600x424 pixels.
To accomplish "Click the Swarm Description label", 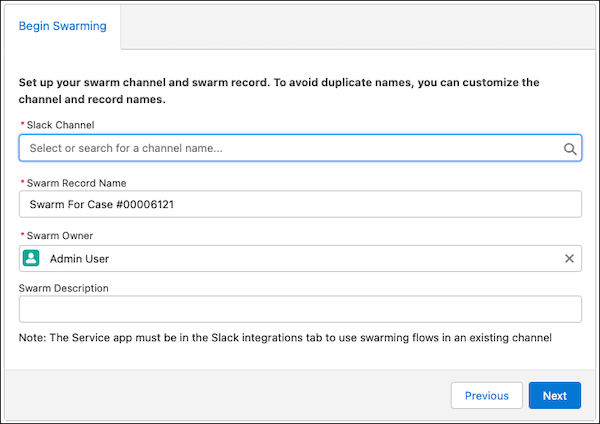I will click(64, 288).
